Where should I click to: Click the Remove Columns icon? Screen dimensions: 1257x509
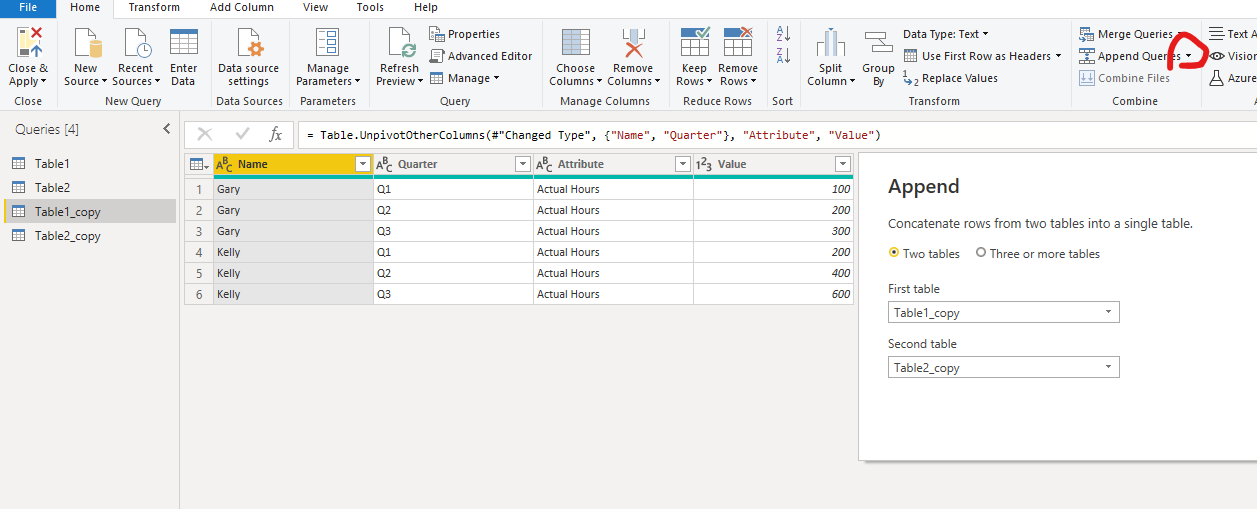pyautogui.click(x=633, y=43)
